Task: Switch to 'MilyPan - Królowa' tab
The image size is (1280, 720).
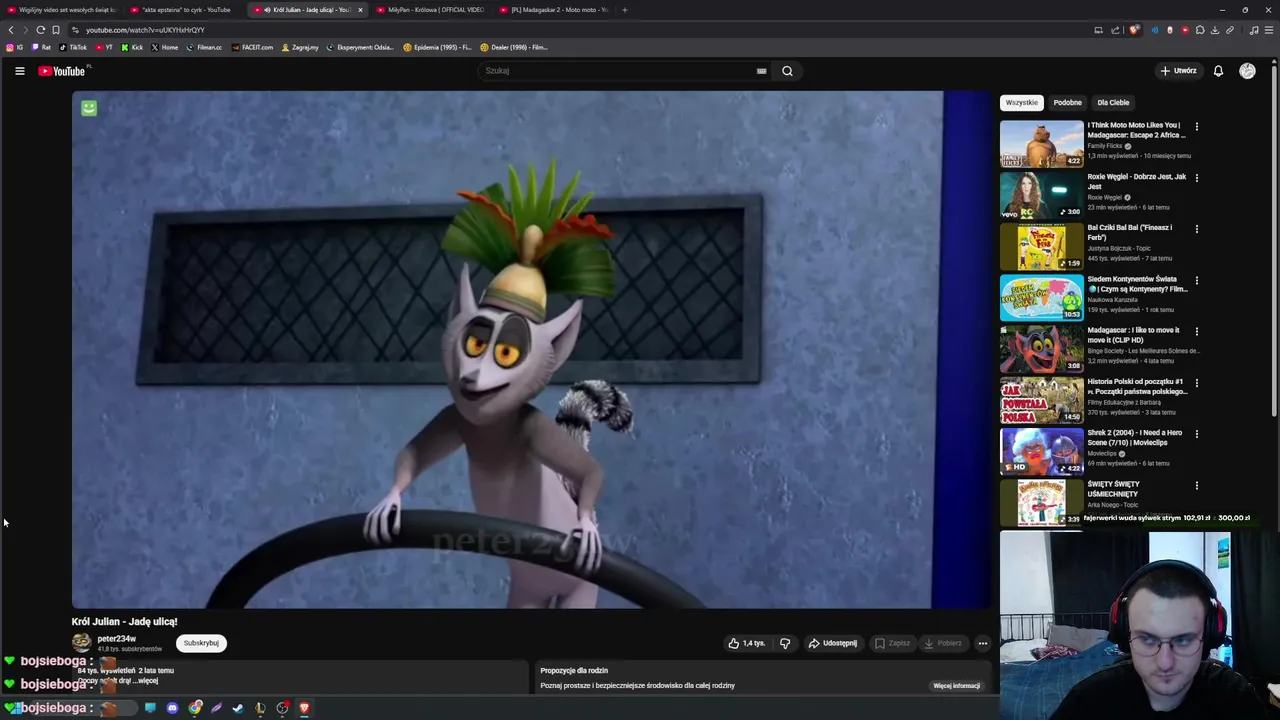Action: (x=430, y=10)
